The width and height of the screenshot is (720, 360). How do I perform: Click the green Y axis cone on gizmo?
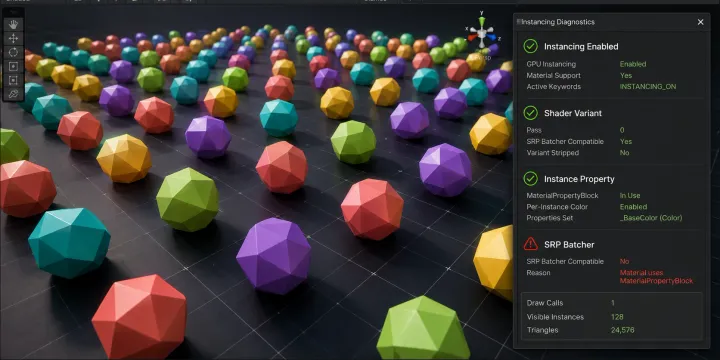482,22
